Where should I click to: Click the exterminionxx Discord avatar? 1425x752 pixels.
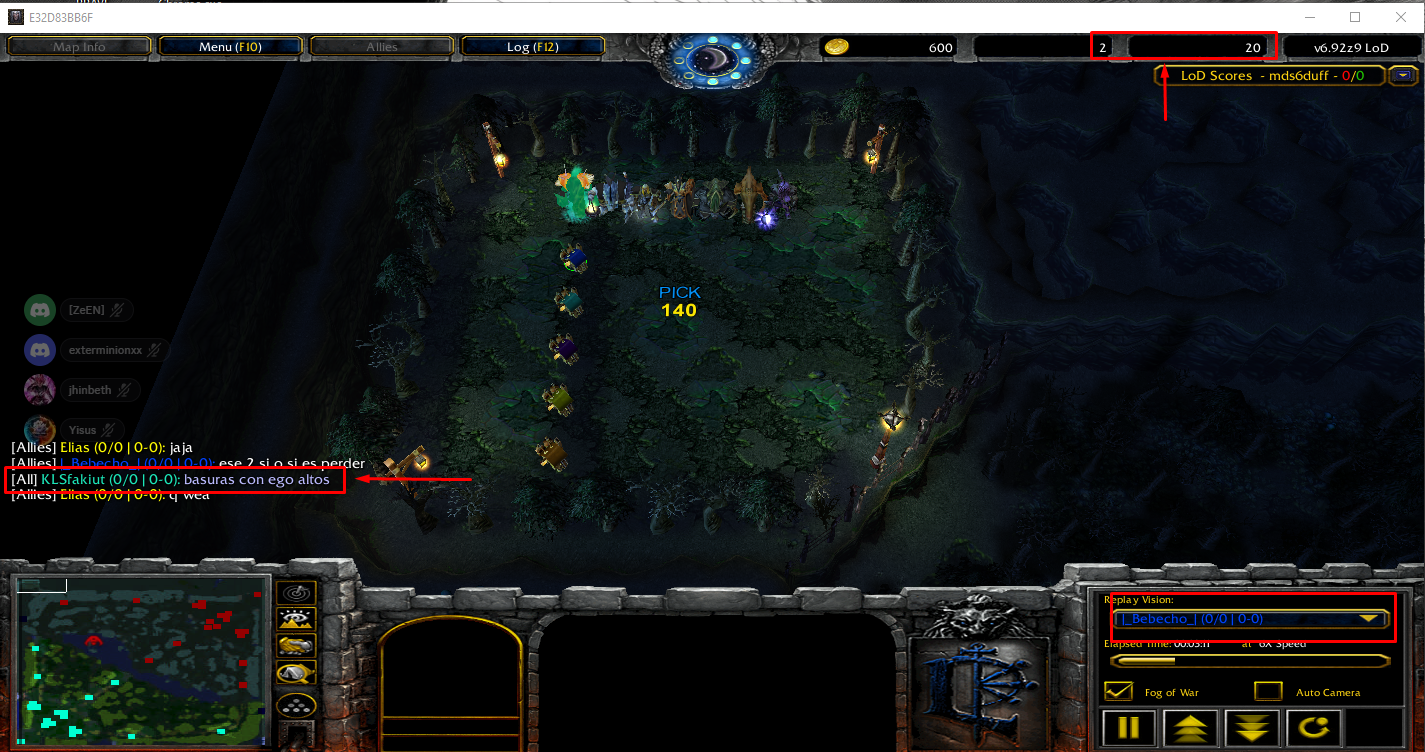[x=40, y=350]
